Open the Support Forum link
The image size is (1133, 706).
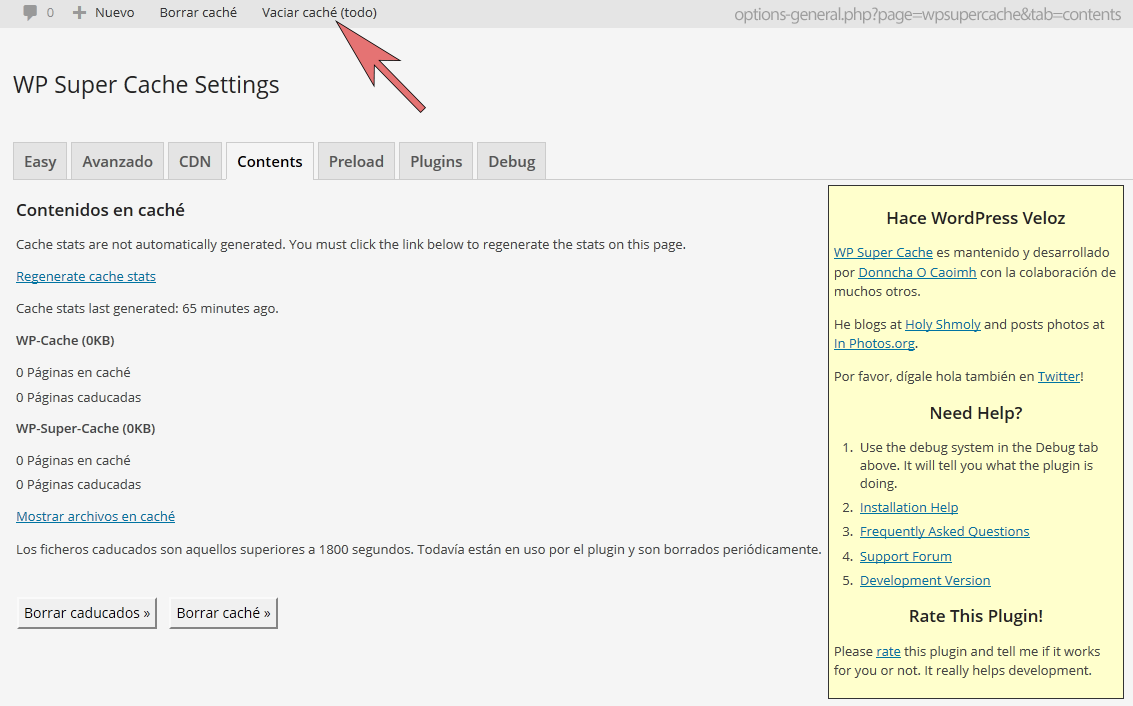[x=905, y=556]
